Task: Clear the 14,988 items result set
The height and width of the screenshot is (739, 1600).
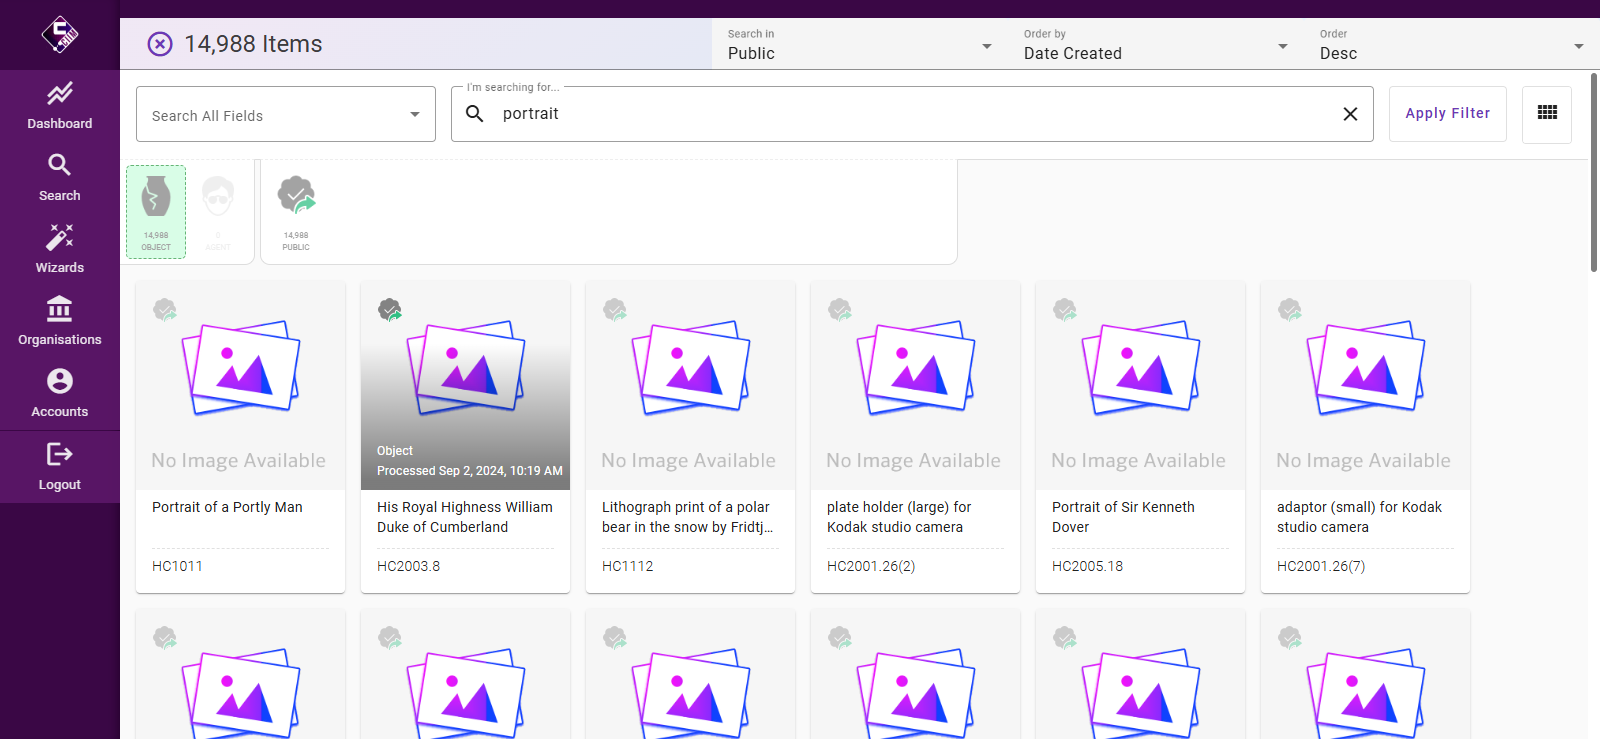Action: (x=160, y=44)
